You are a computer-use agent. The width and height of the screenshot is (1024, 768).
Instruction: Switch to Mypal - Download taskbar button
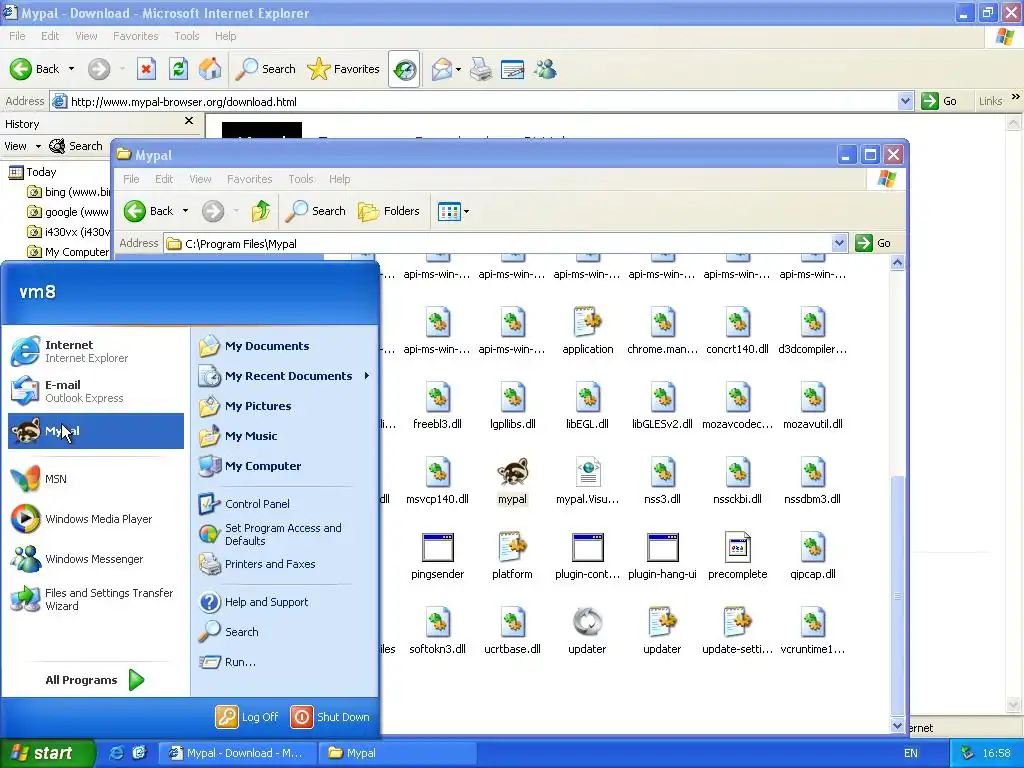point(238,753)
